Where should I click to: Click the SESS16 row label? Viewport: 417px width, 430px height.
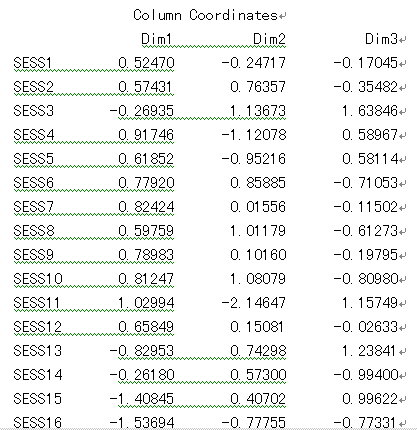click(x=38, y=423)
